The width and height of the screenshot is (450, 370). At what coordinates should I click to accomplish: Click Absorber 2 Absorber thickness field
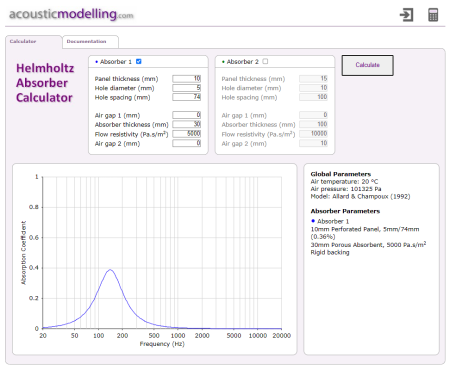pos(313,124)
